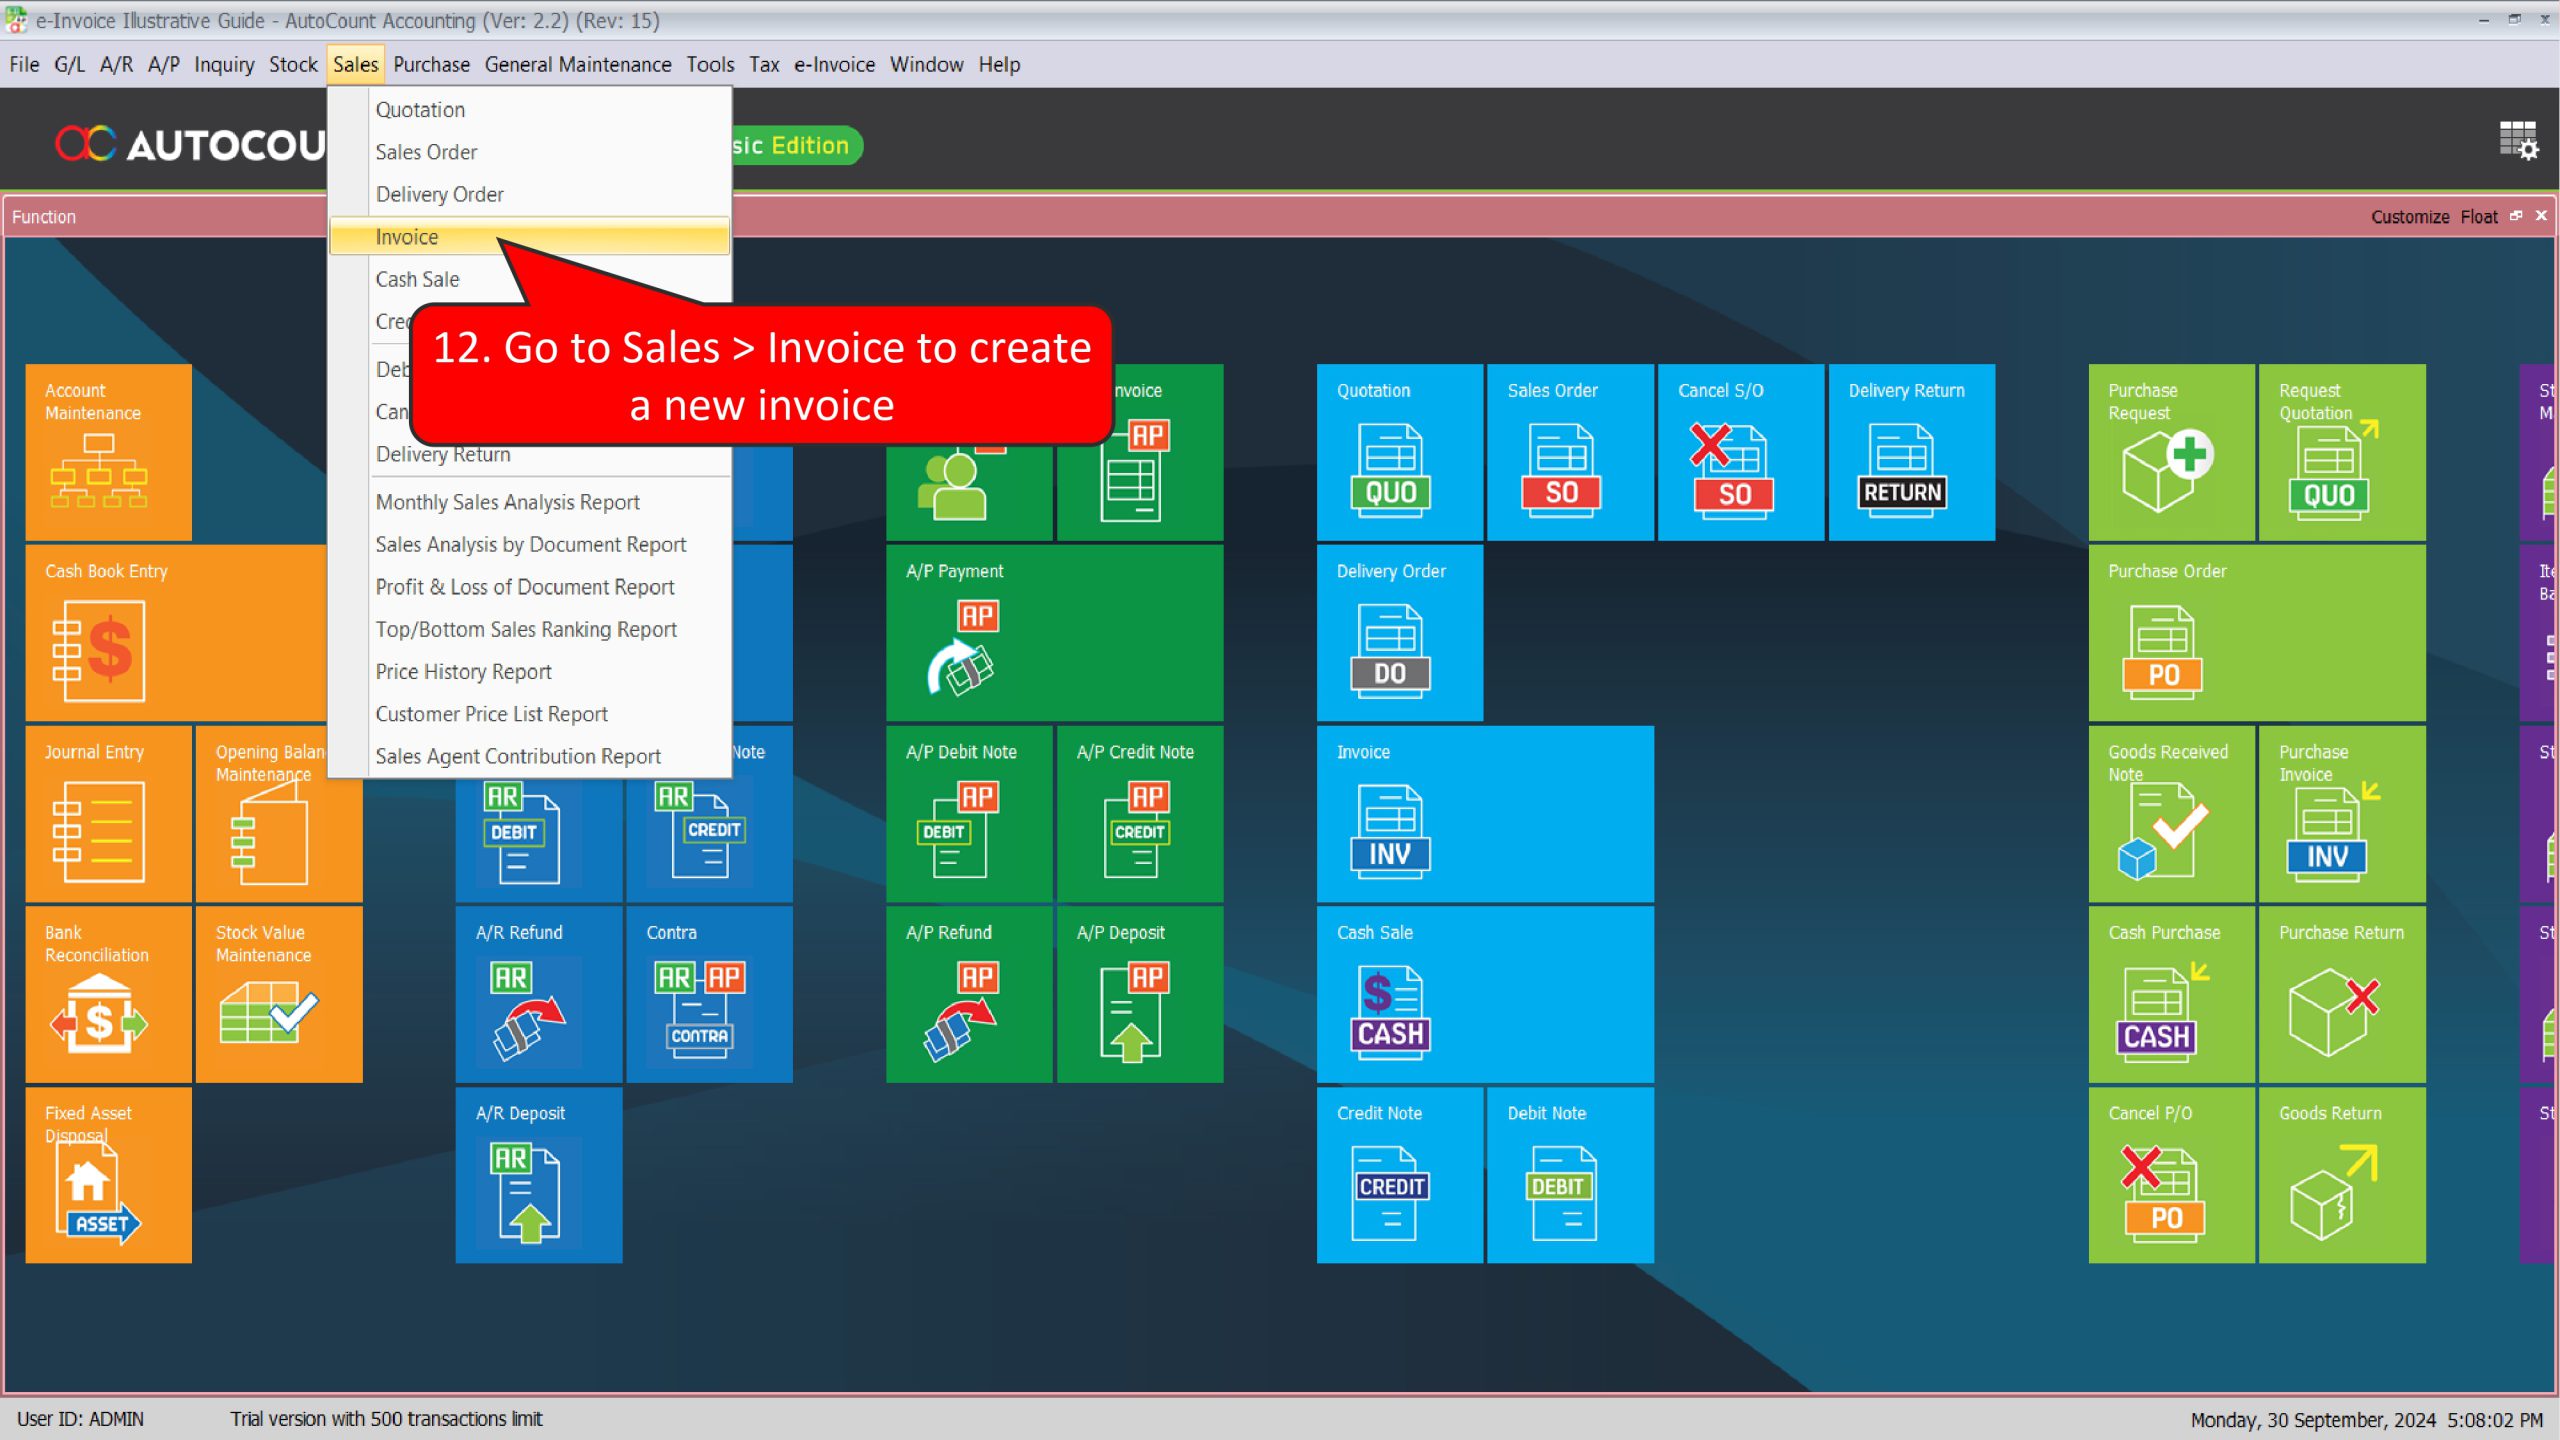Open Sales Analysis by Document Report
Screen dimensions: 2560x1440
pyautogui.click(x=529, y=544)
